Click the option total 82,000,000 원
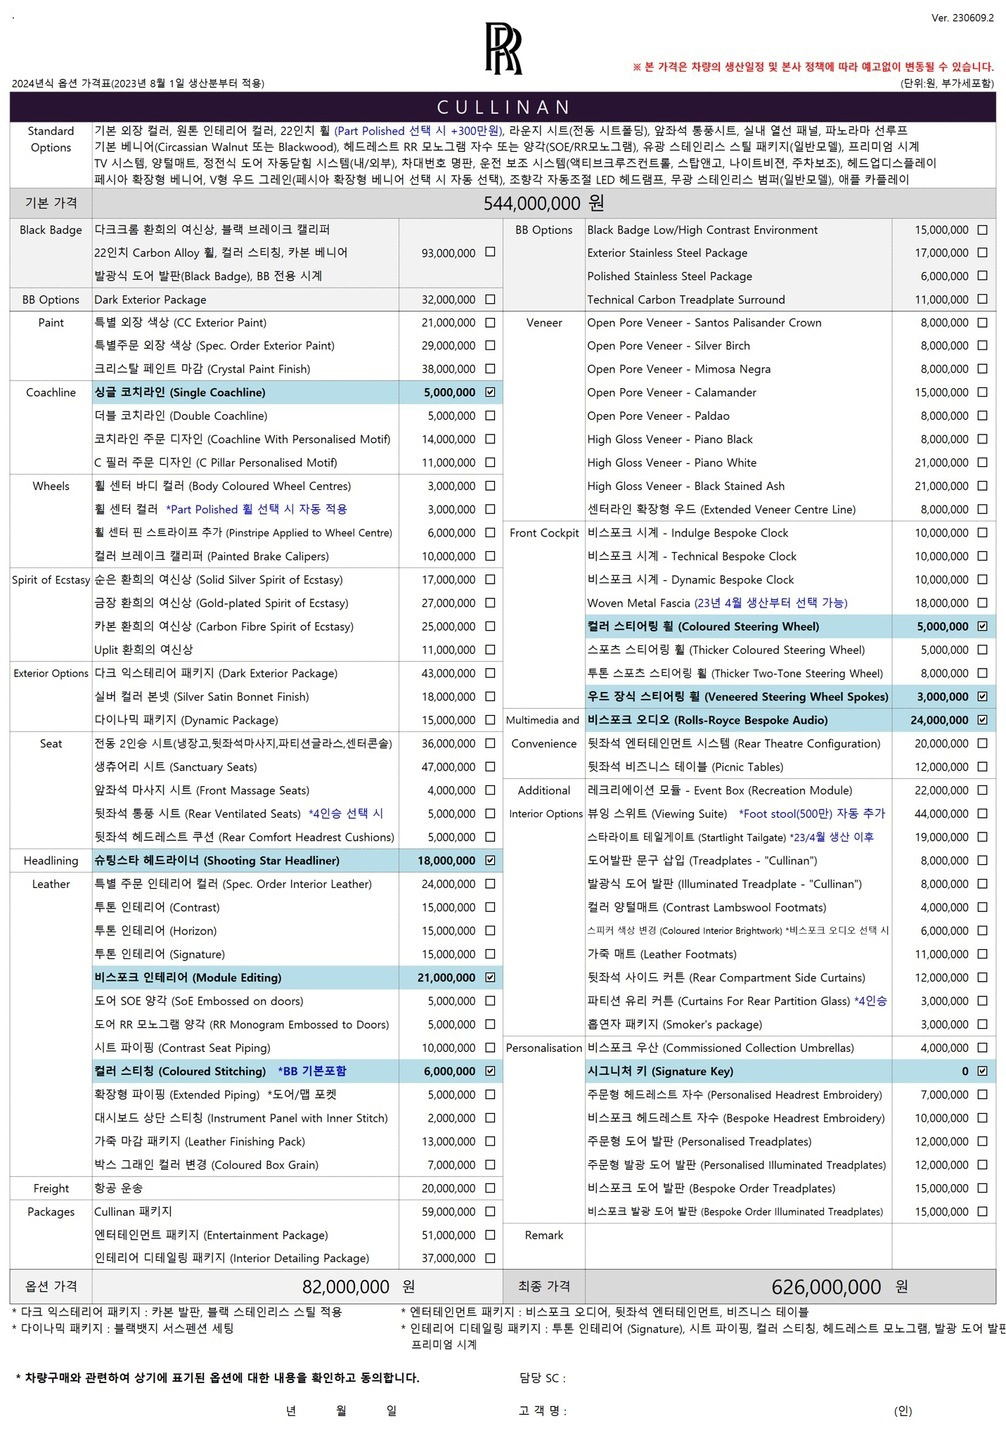 (359, 1287)
